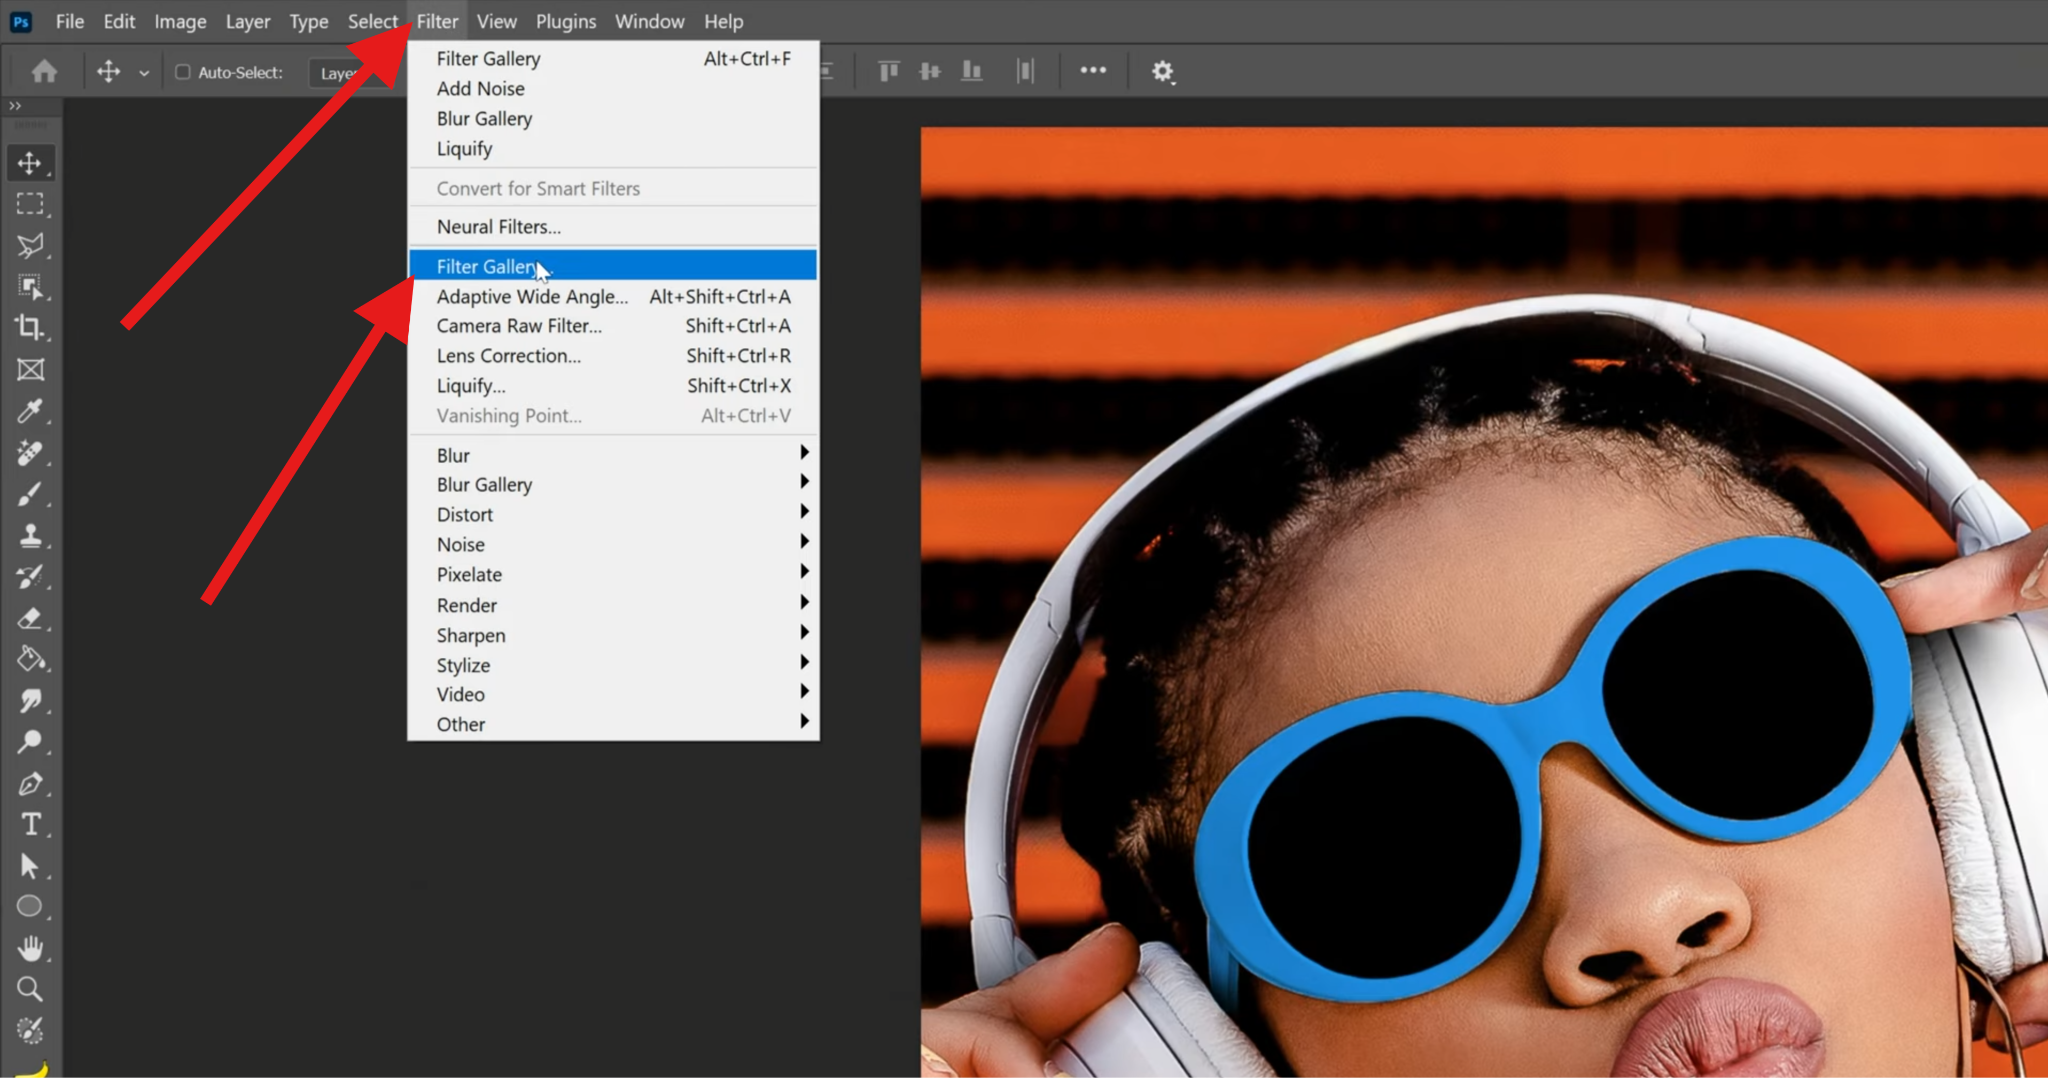Choose Camera Raw Filter... entry
The height and width of the screenshot is (1078, 2048).
(613, 326)
